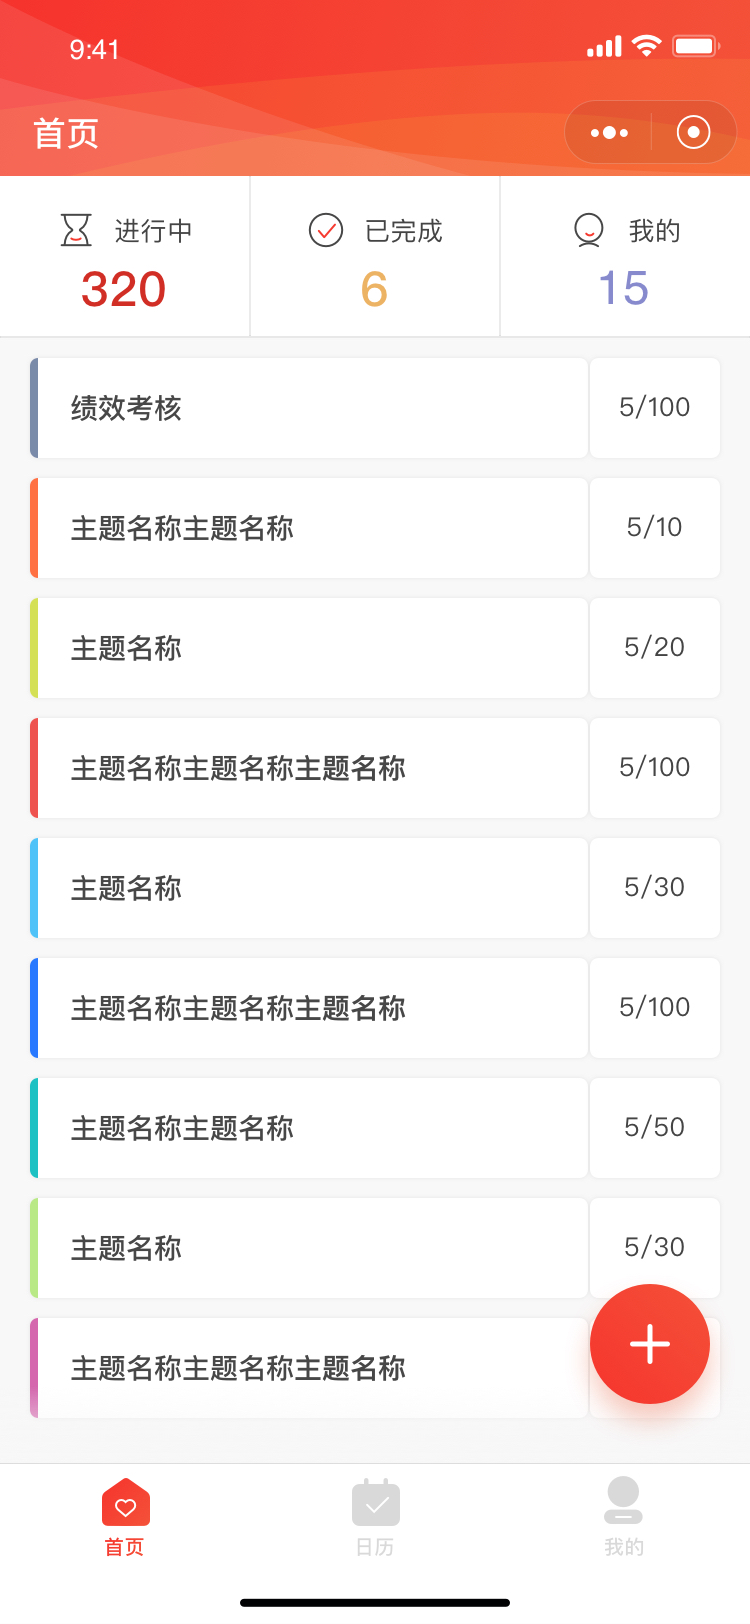The width and height of the screenshot is (750, 1624).
Task: View the 6 completed items count
Action: 374,289
